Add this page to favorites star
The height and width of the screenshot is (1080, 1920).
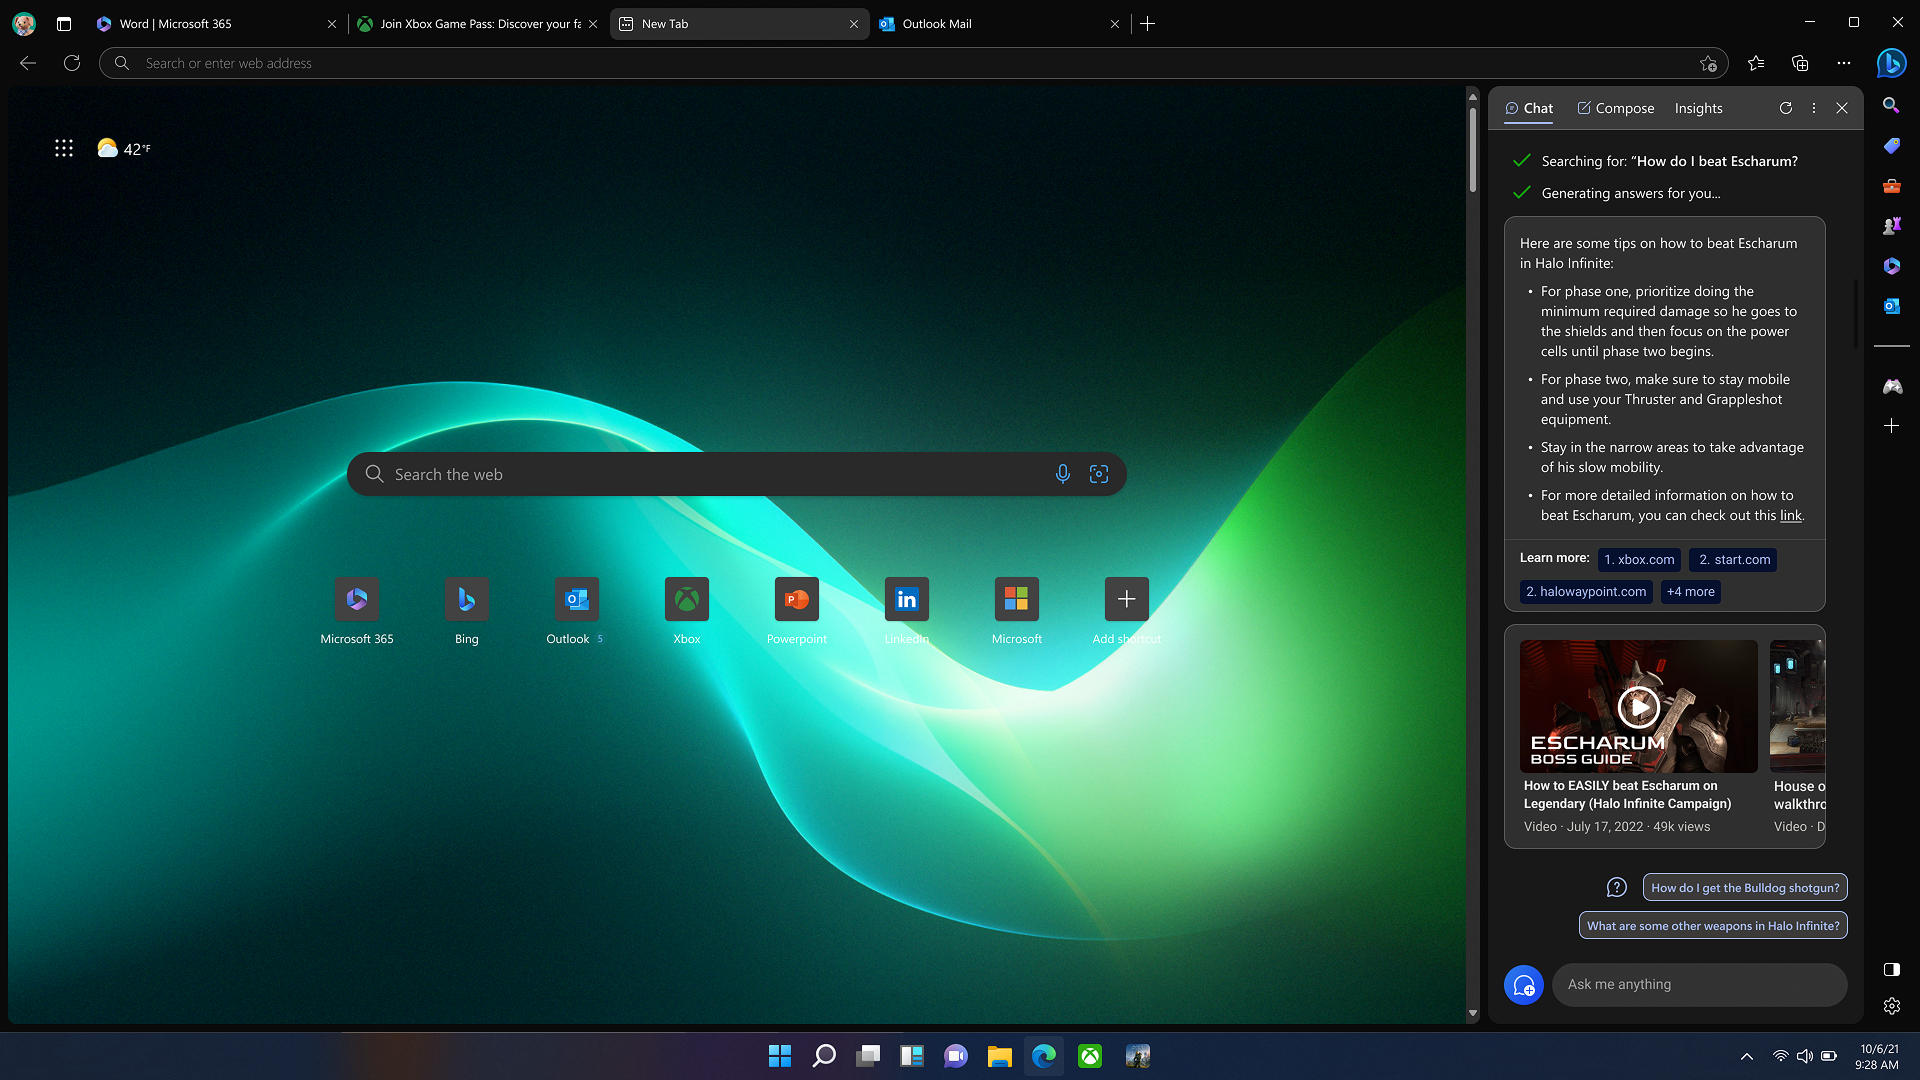[x=1708, y=63]
